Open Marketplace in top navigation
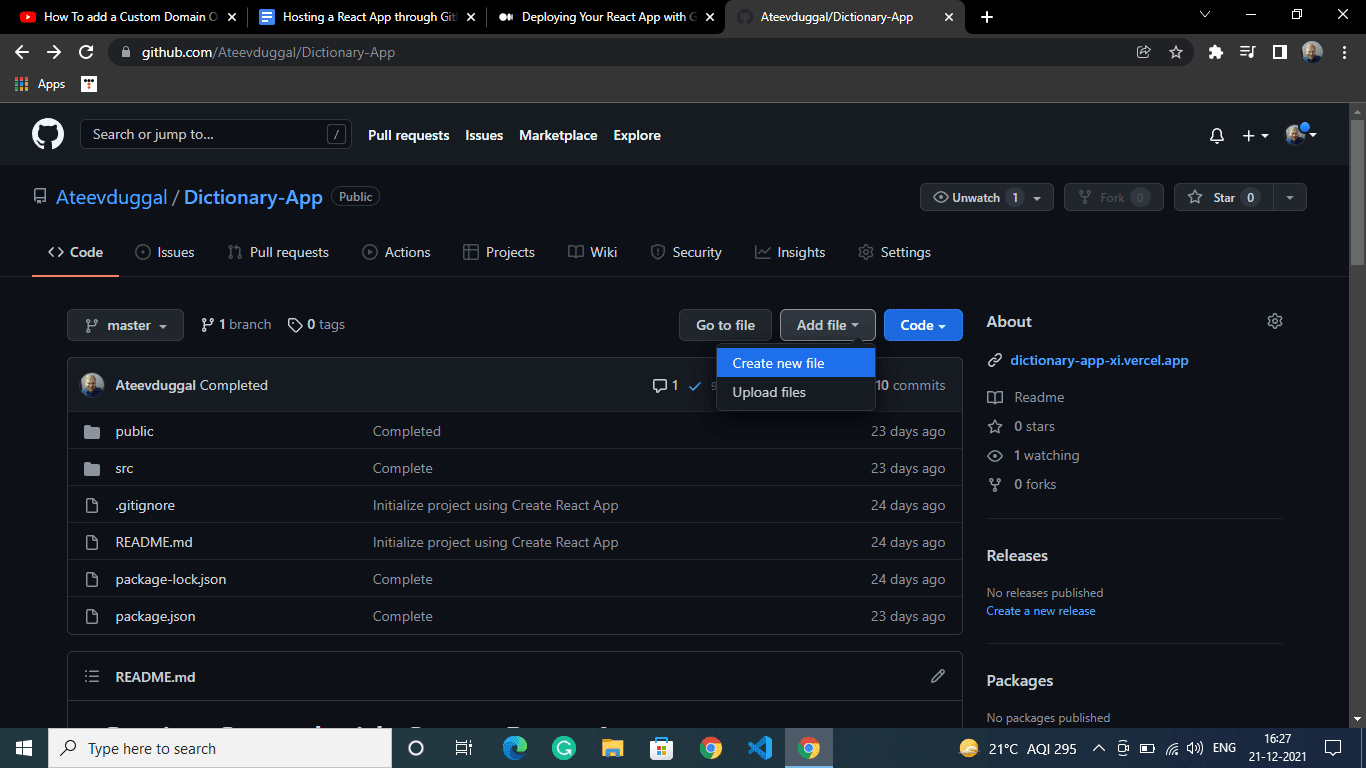The height and width of the screenshot is (768, 1366). (558, 135)
